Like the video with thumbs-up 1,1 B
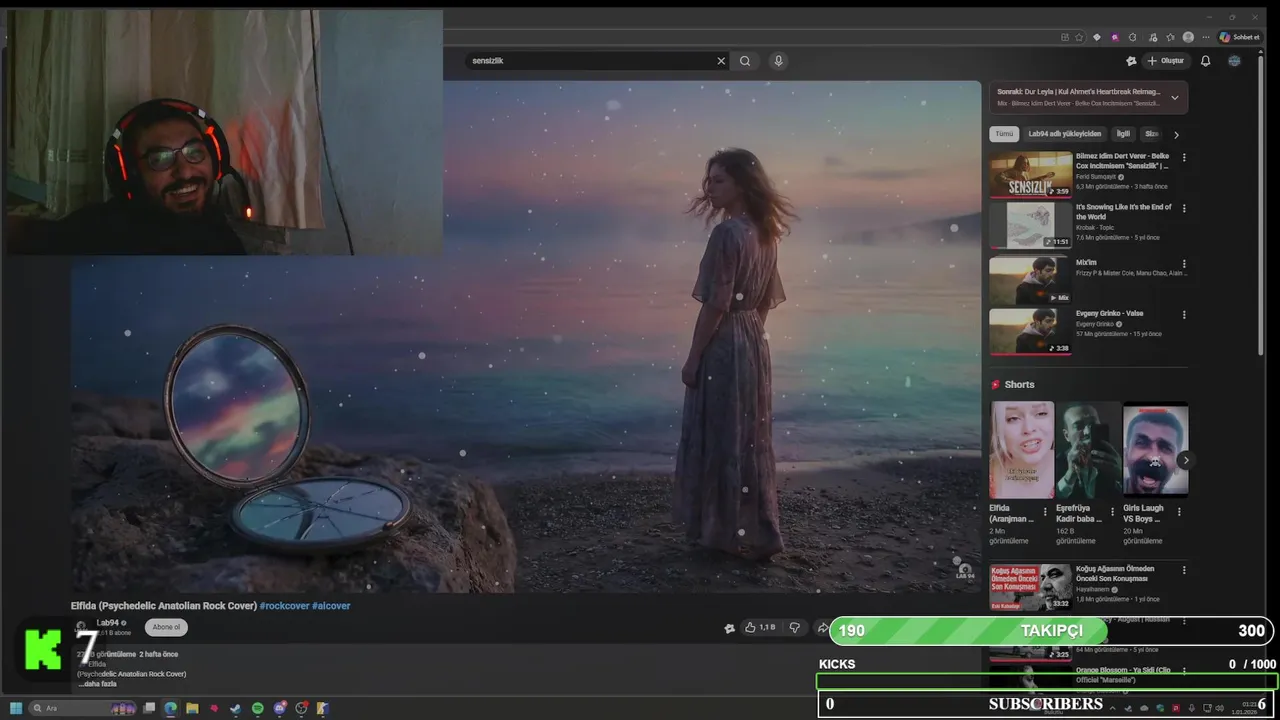 click(x=760, y=627)
